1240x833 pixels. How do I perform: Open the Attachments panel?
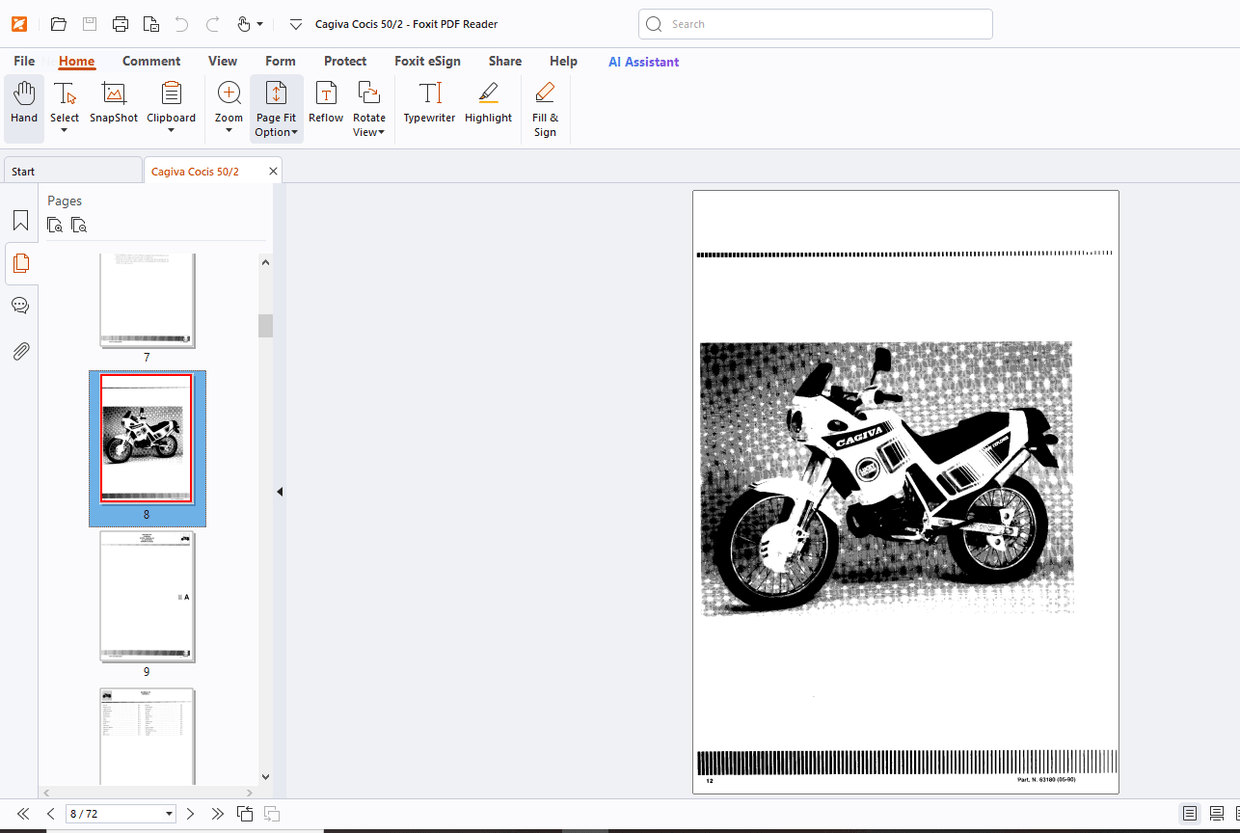tap(20, 351)
